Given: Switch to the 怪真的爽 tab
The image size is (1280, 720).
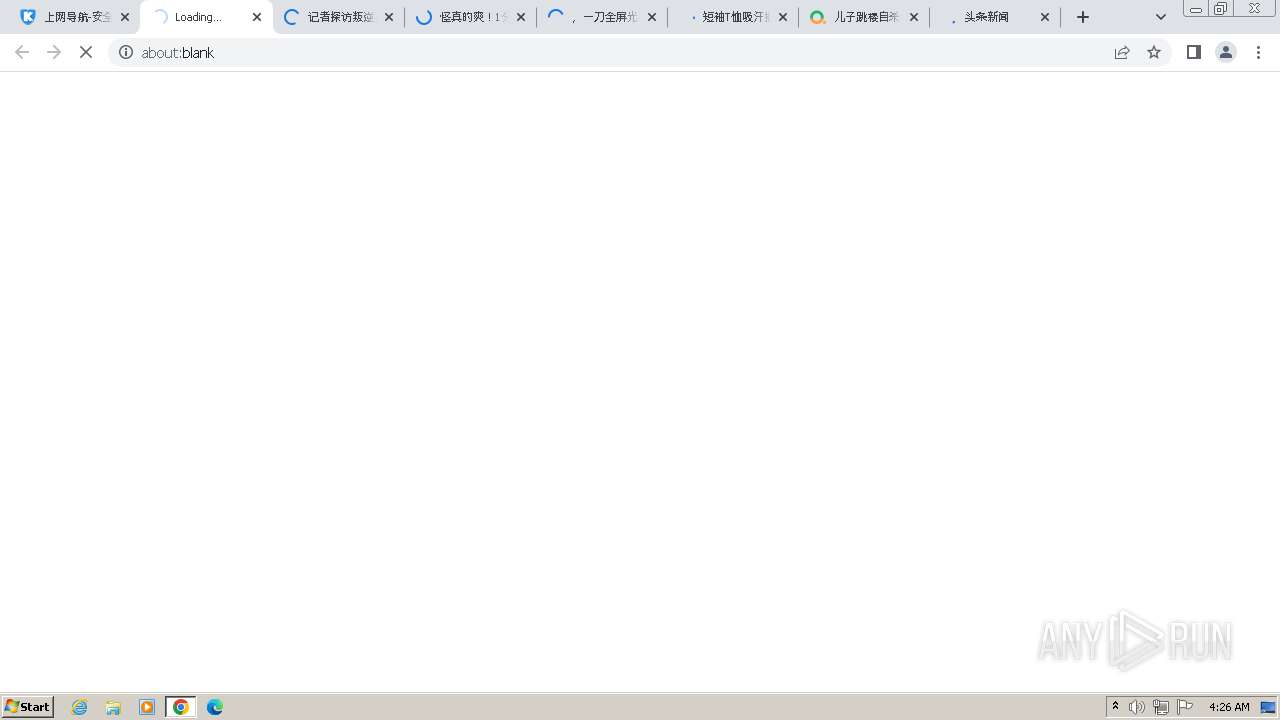Looking at the screenshot, I should 470,17.
